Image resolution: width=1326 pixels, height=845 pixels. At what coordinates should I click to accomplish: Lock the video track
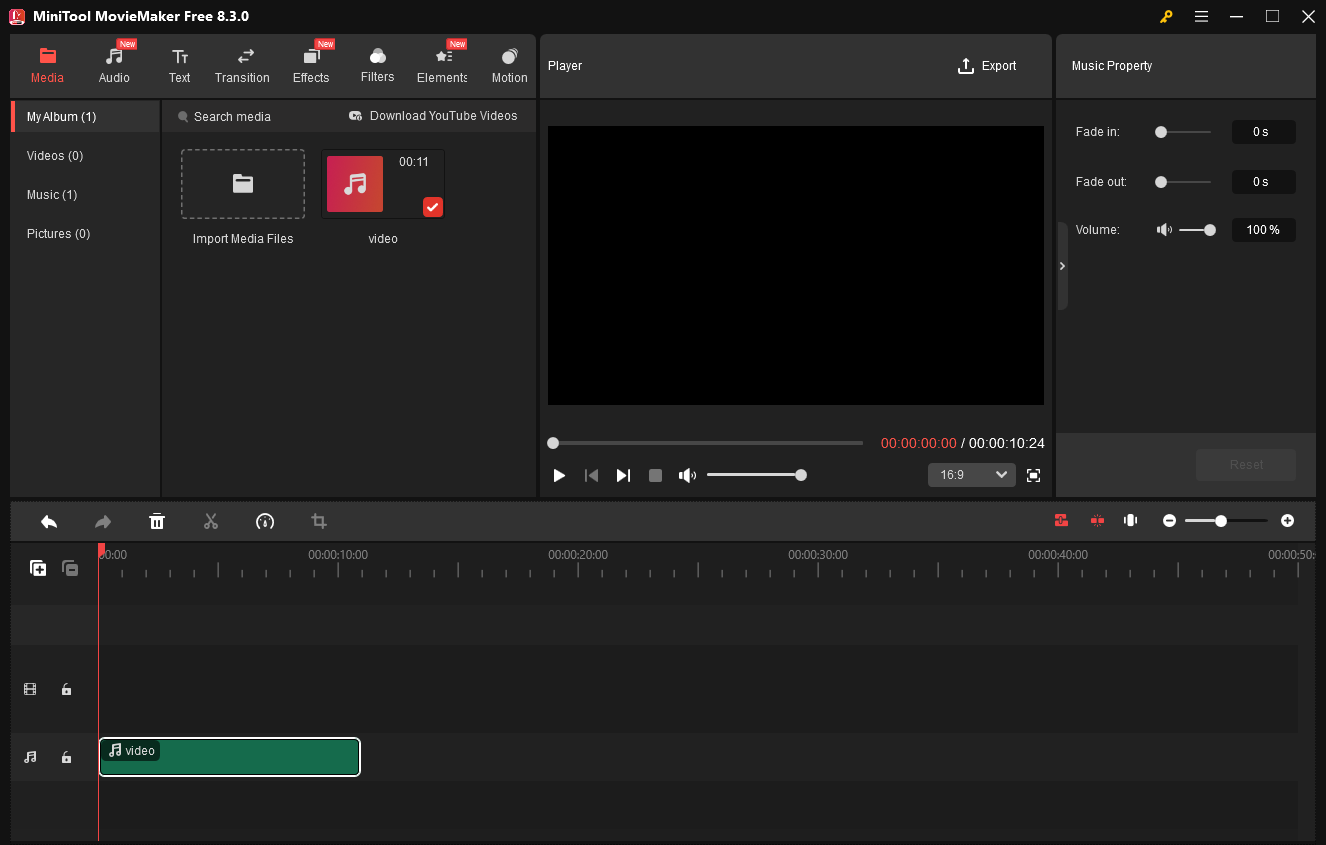(66, 689)
